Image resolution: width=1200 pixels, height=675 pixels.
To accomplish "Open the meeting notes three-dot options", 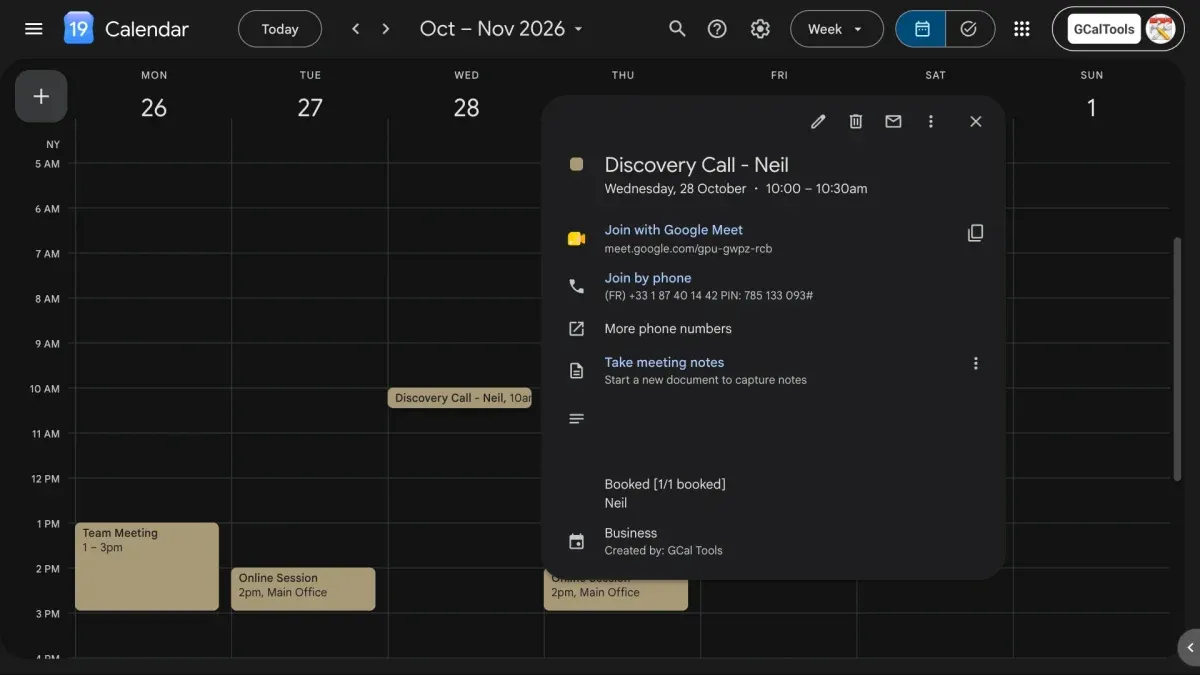I will [x=976, y=364].
